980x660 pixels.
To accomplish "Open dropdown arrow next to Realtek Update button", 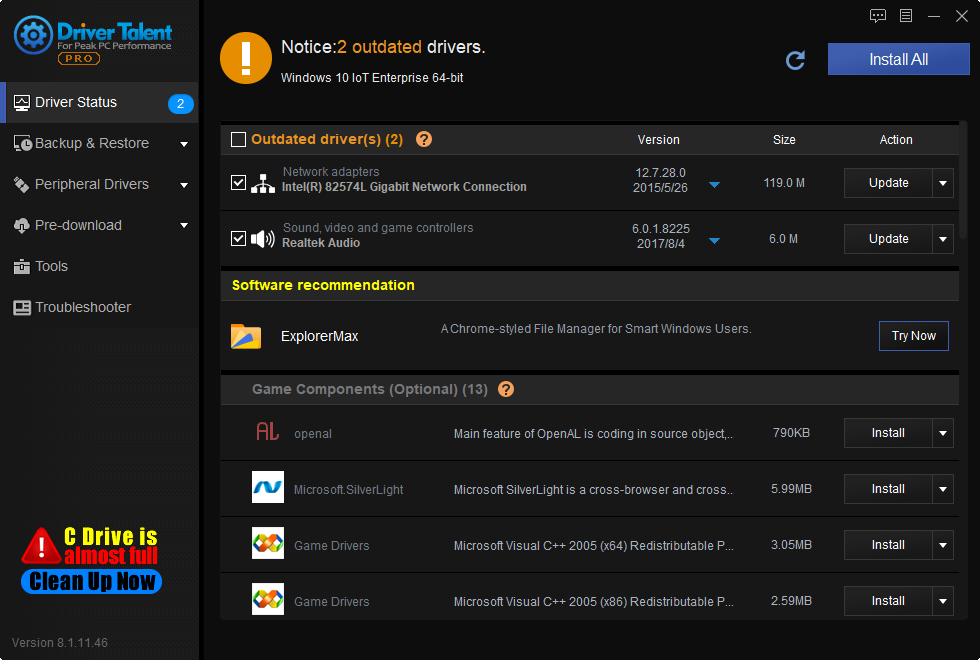I will [943, 239].
